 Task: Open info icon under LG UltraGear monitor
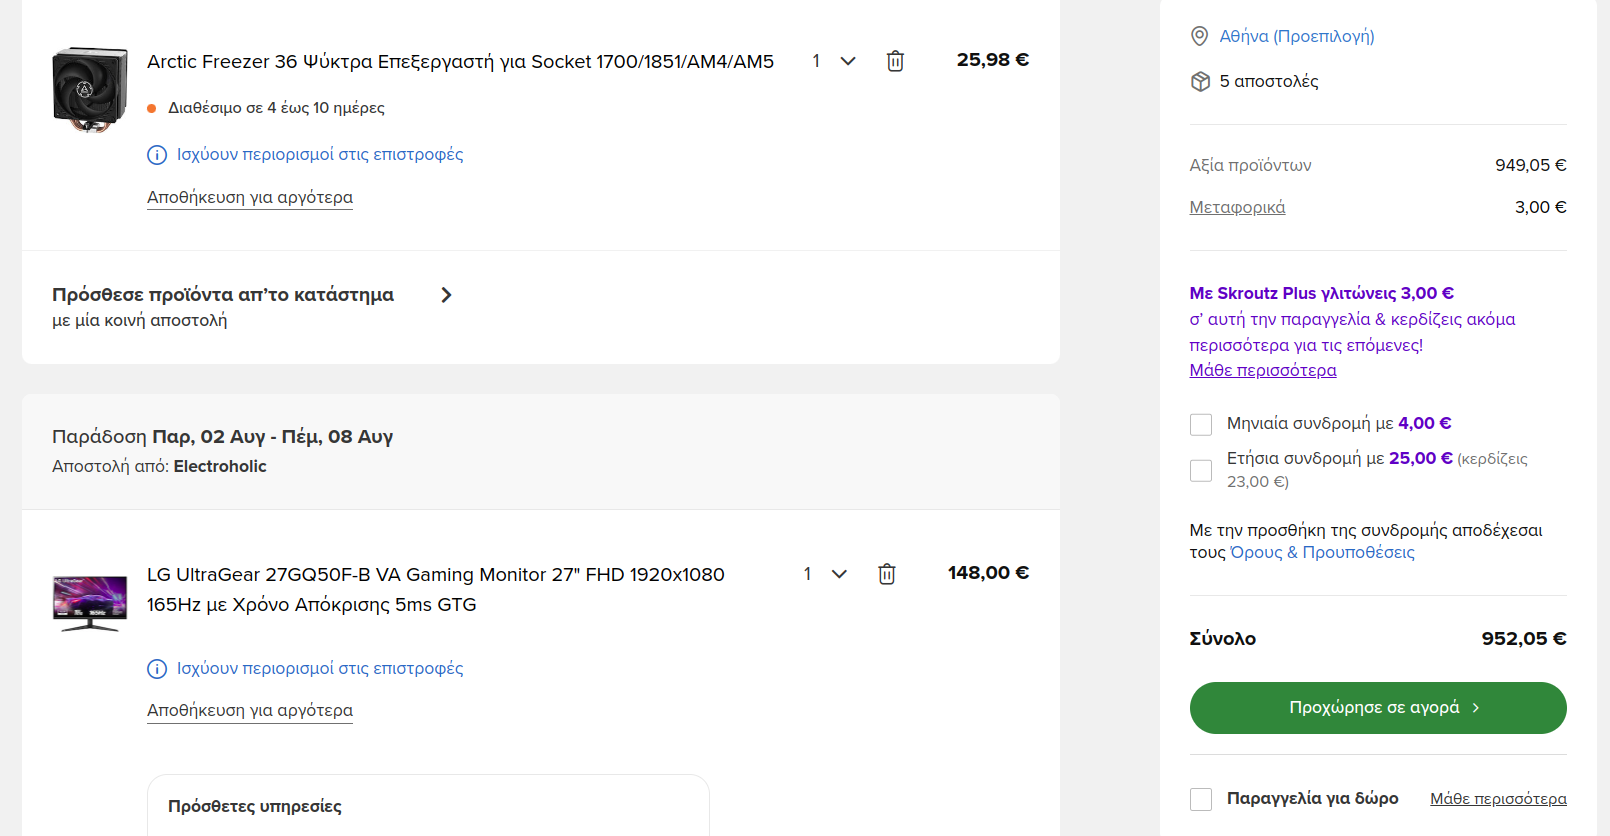coord(157,669)
